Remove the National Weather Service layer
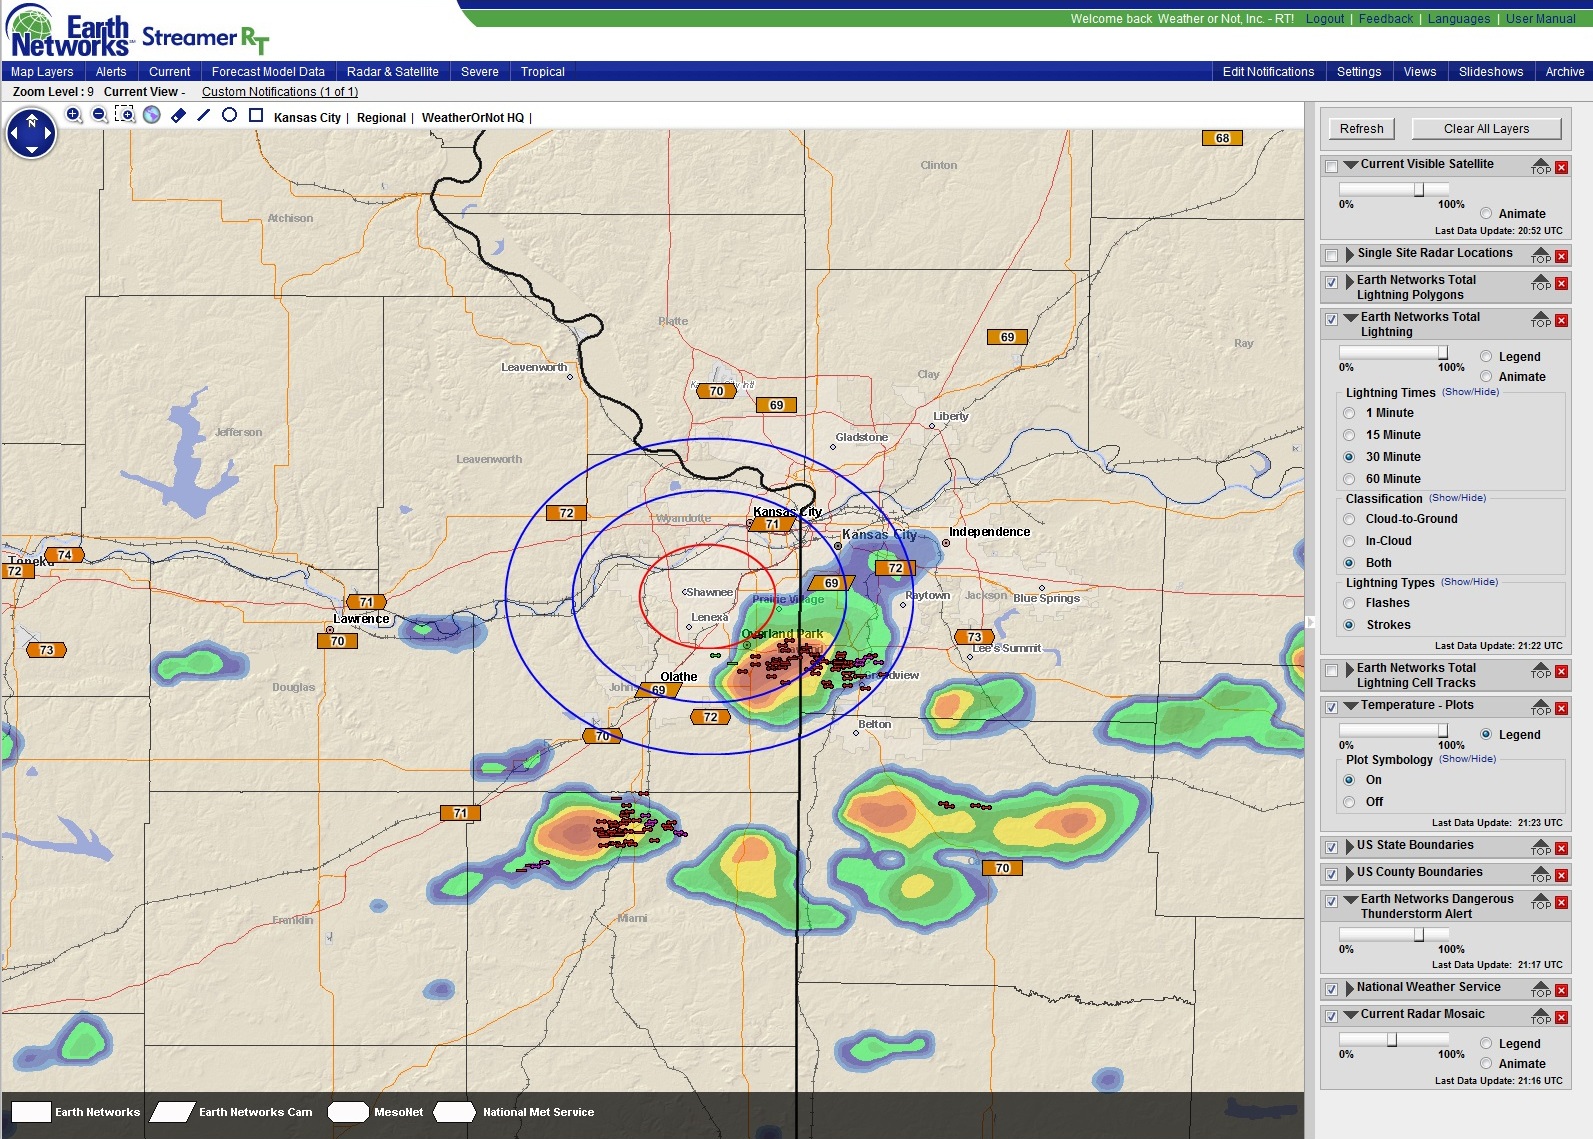1593x1139 pixels. point(1562,990)
